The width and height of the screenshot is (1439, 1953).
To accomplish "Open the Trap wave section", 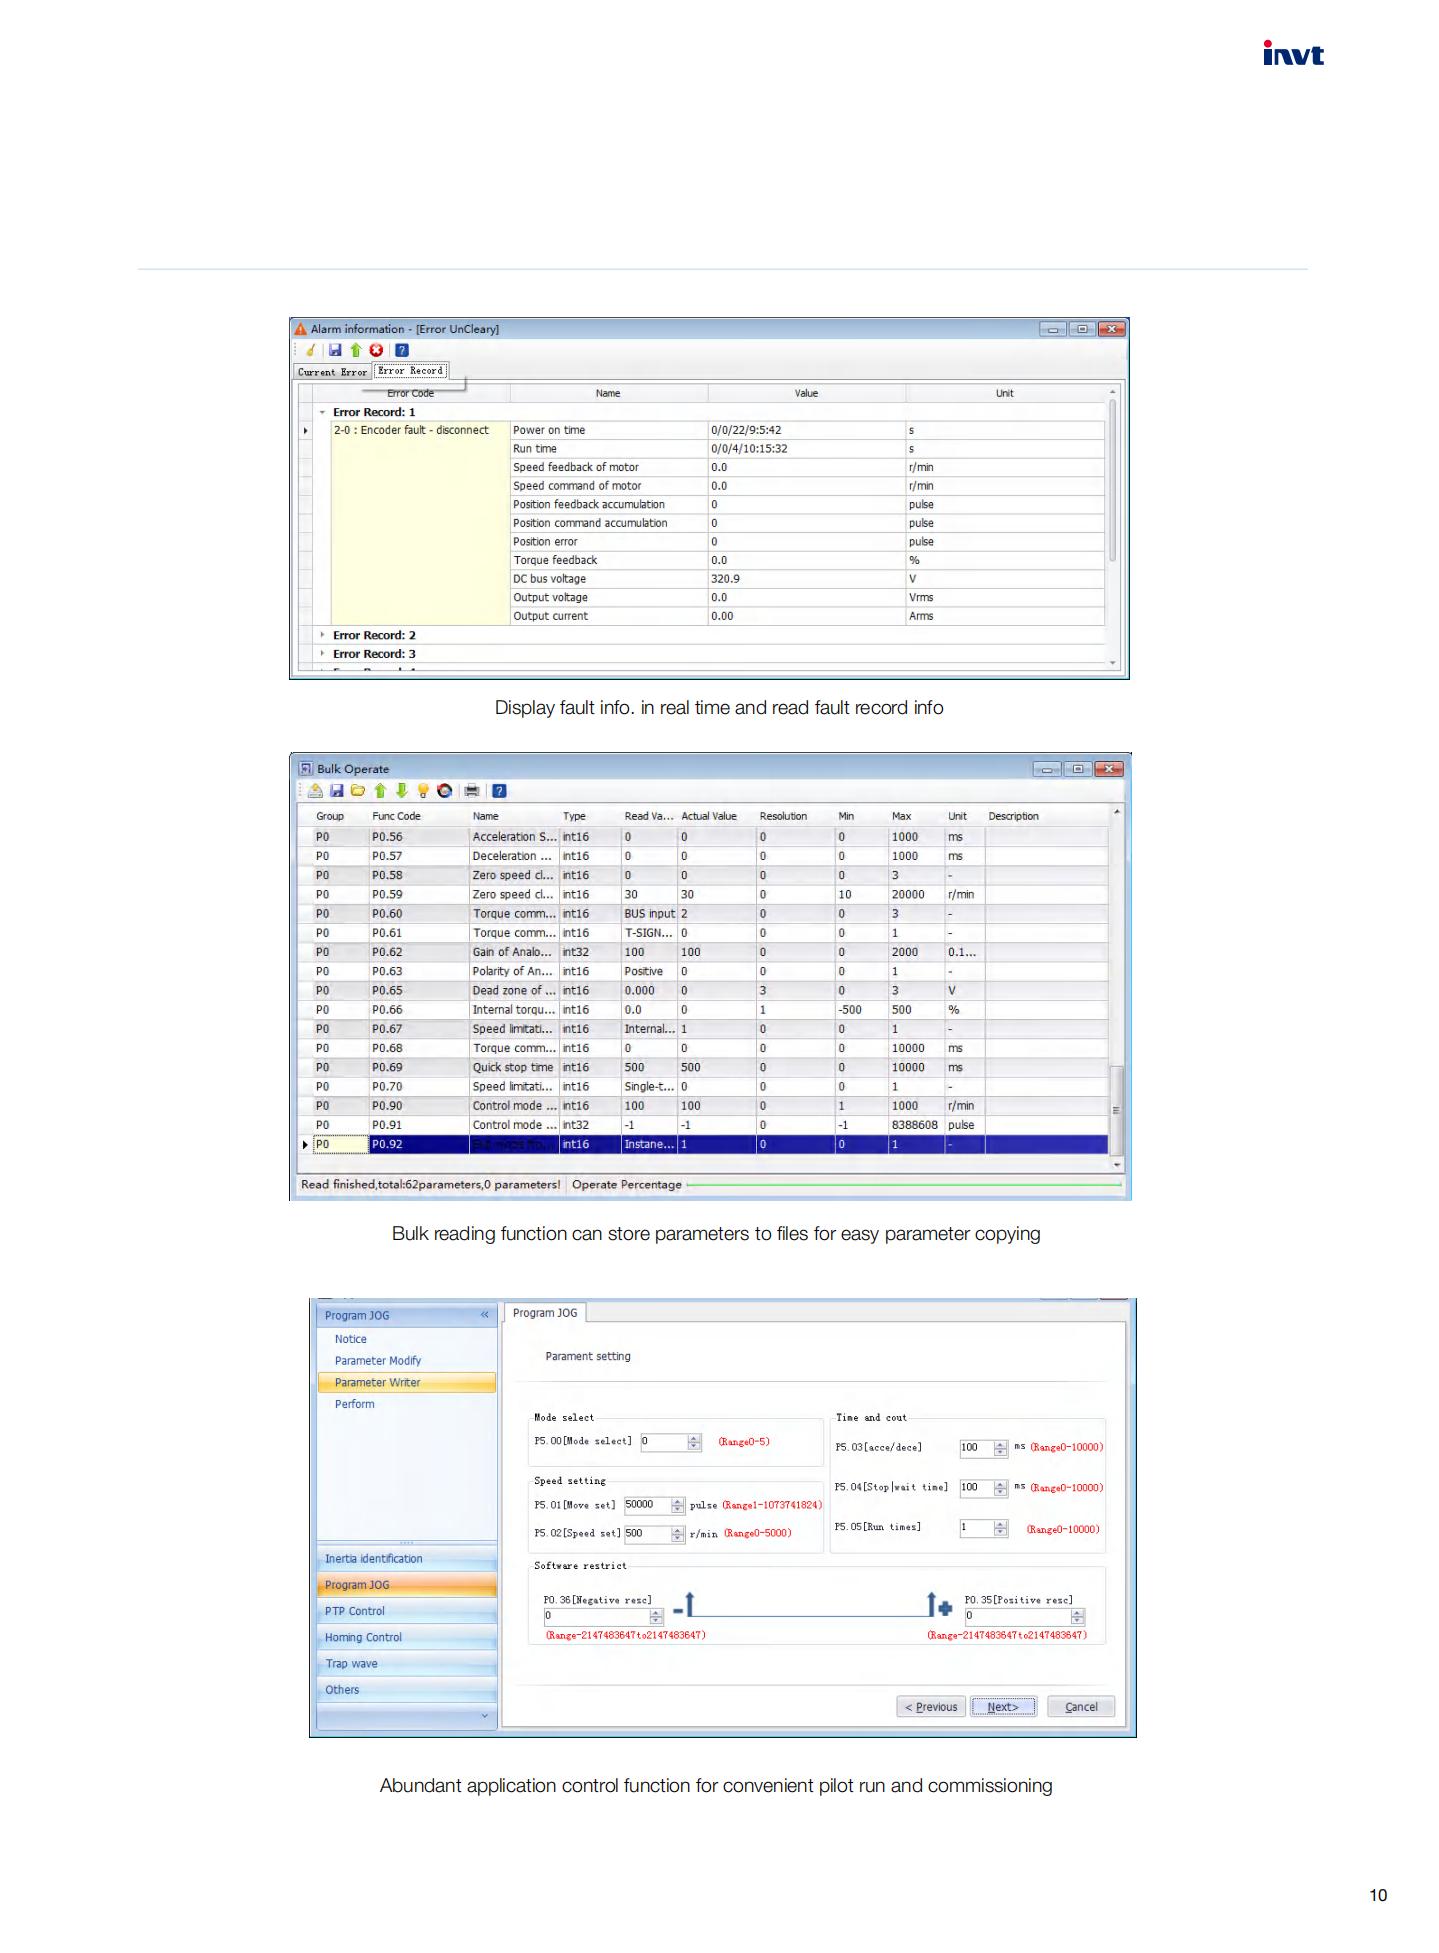I will click(x=406, y=1664).
